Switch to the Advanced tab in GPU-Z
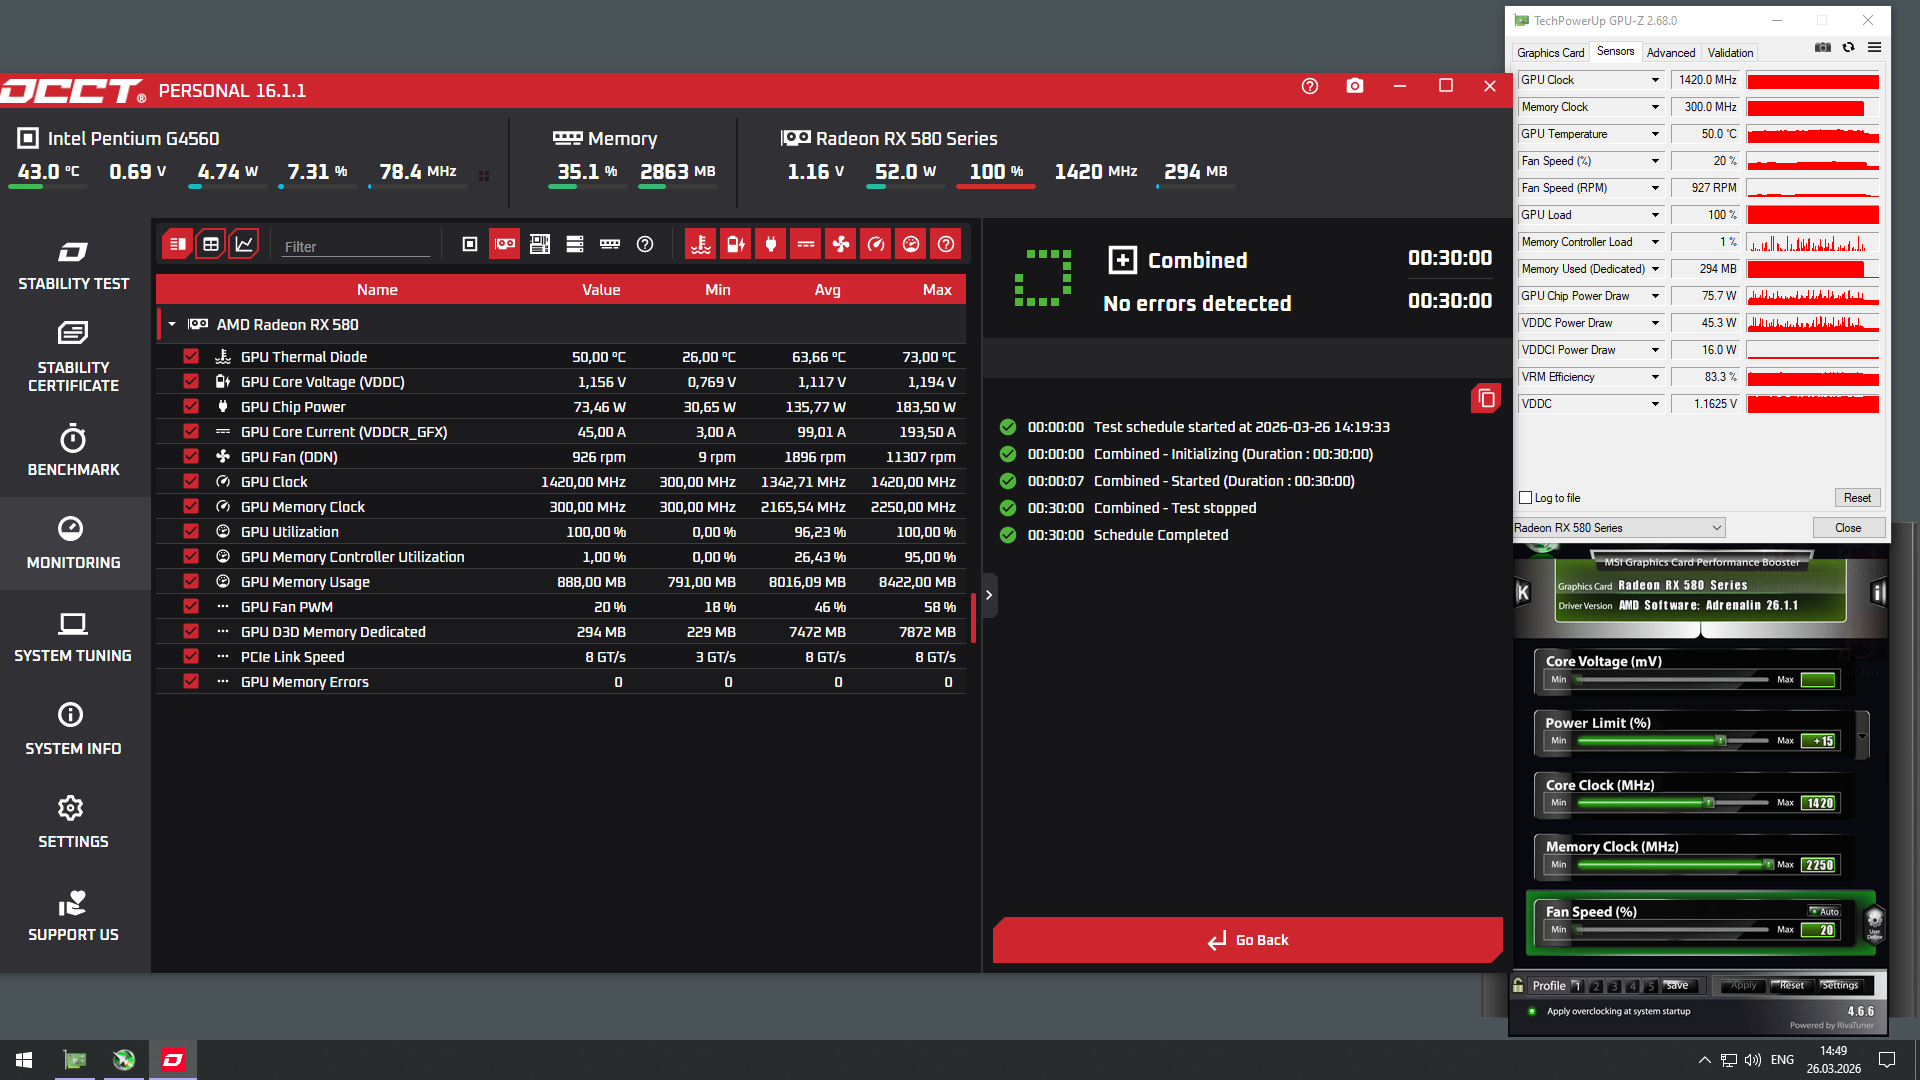 click(1670, 53)
